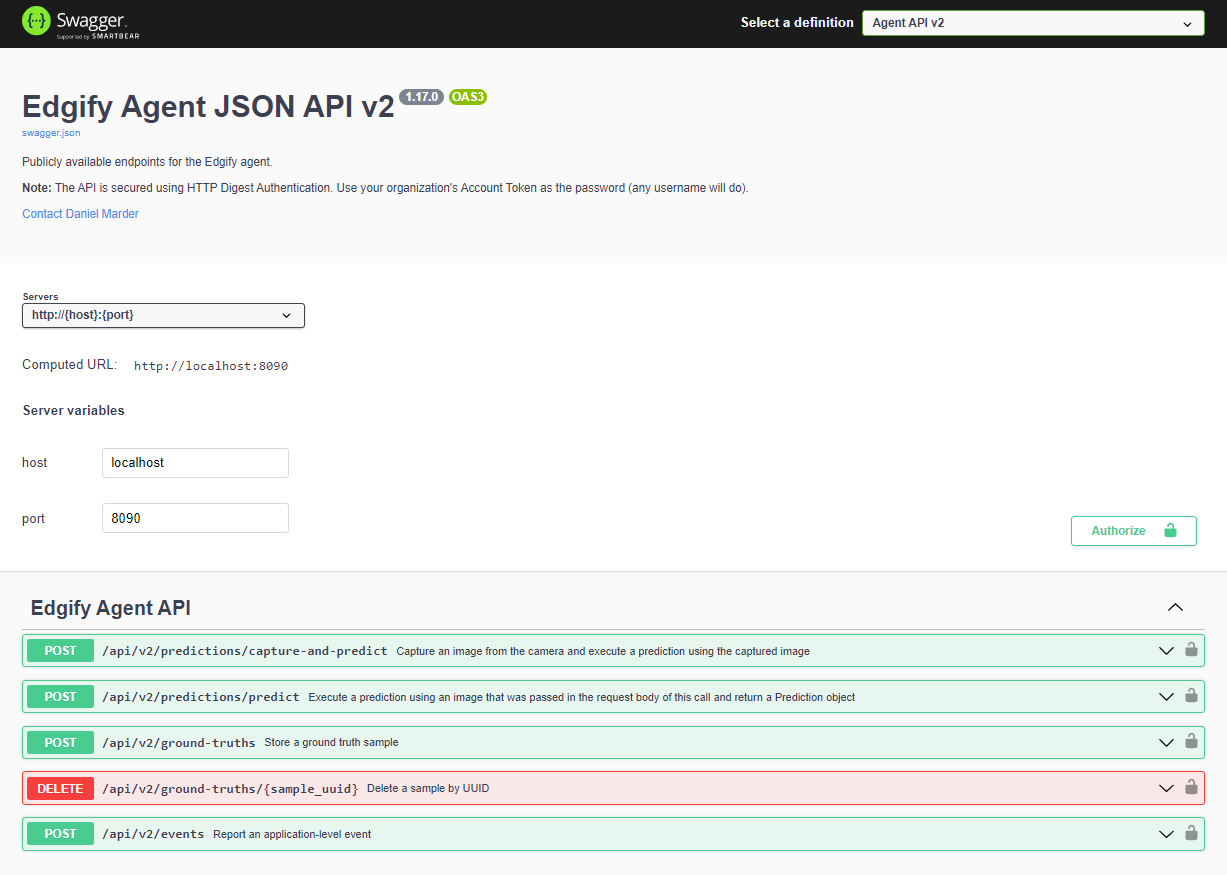
Task: Click the POST badge for predictions/predict
Action: tap(60, 697)
